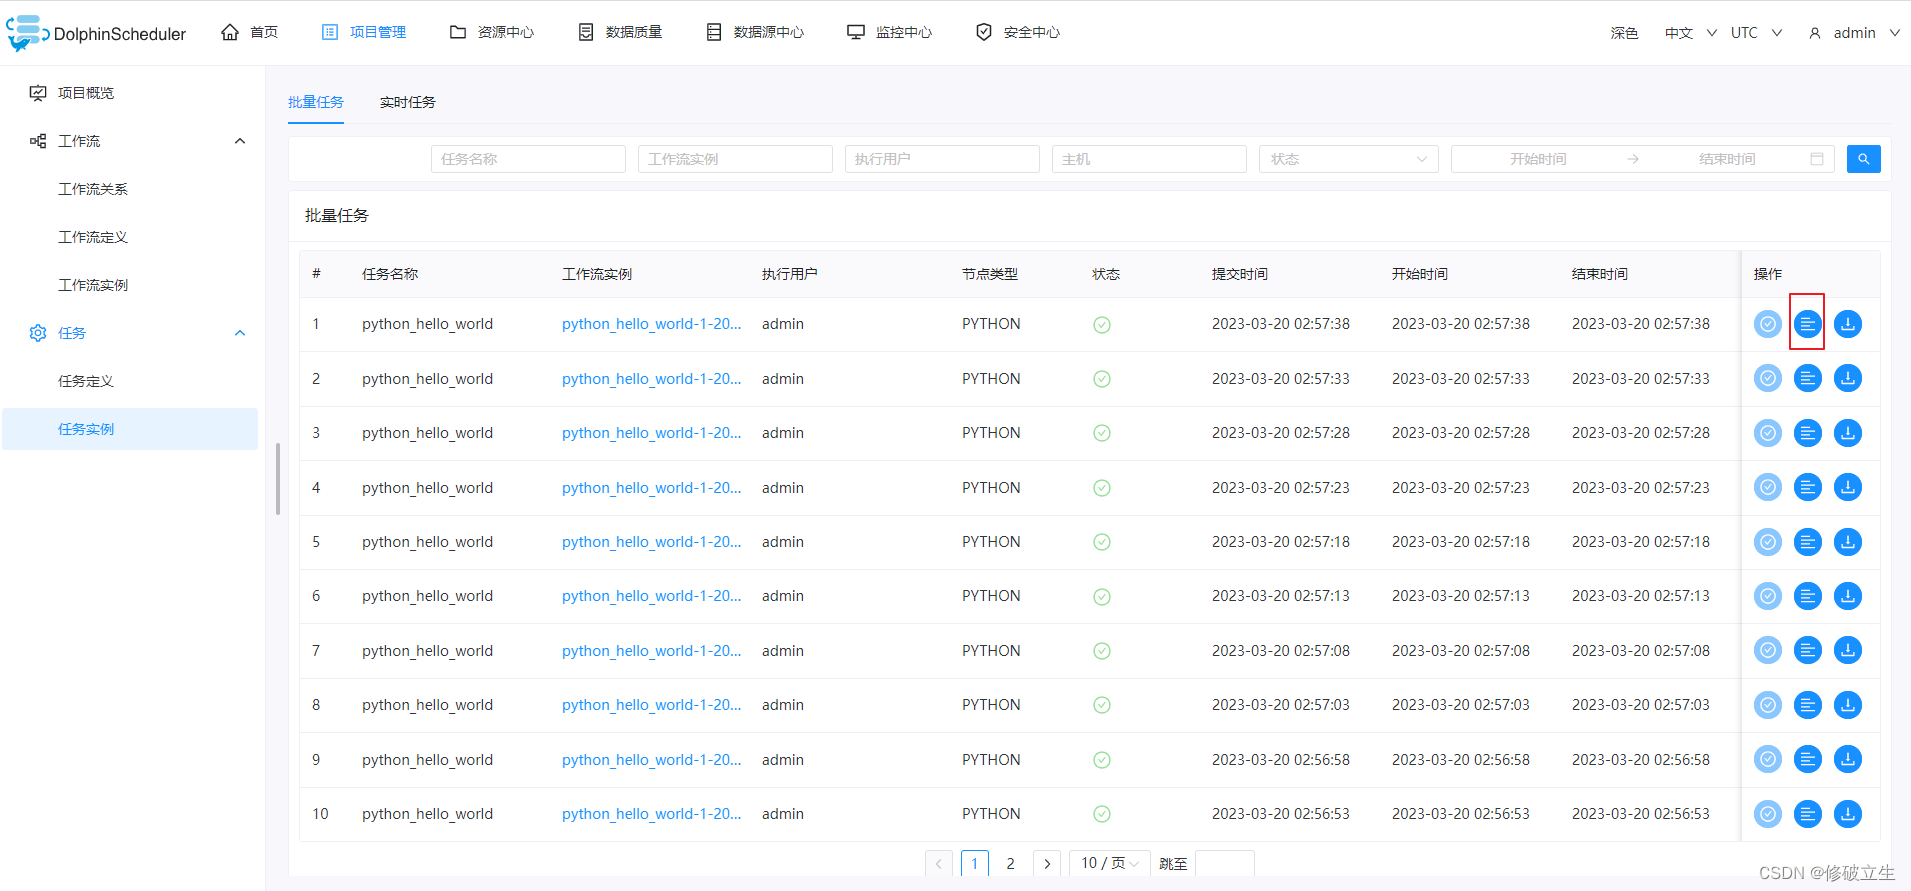Switch to 批量任务 tab
This screenshot has height=891, width=1911.
316,102
